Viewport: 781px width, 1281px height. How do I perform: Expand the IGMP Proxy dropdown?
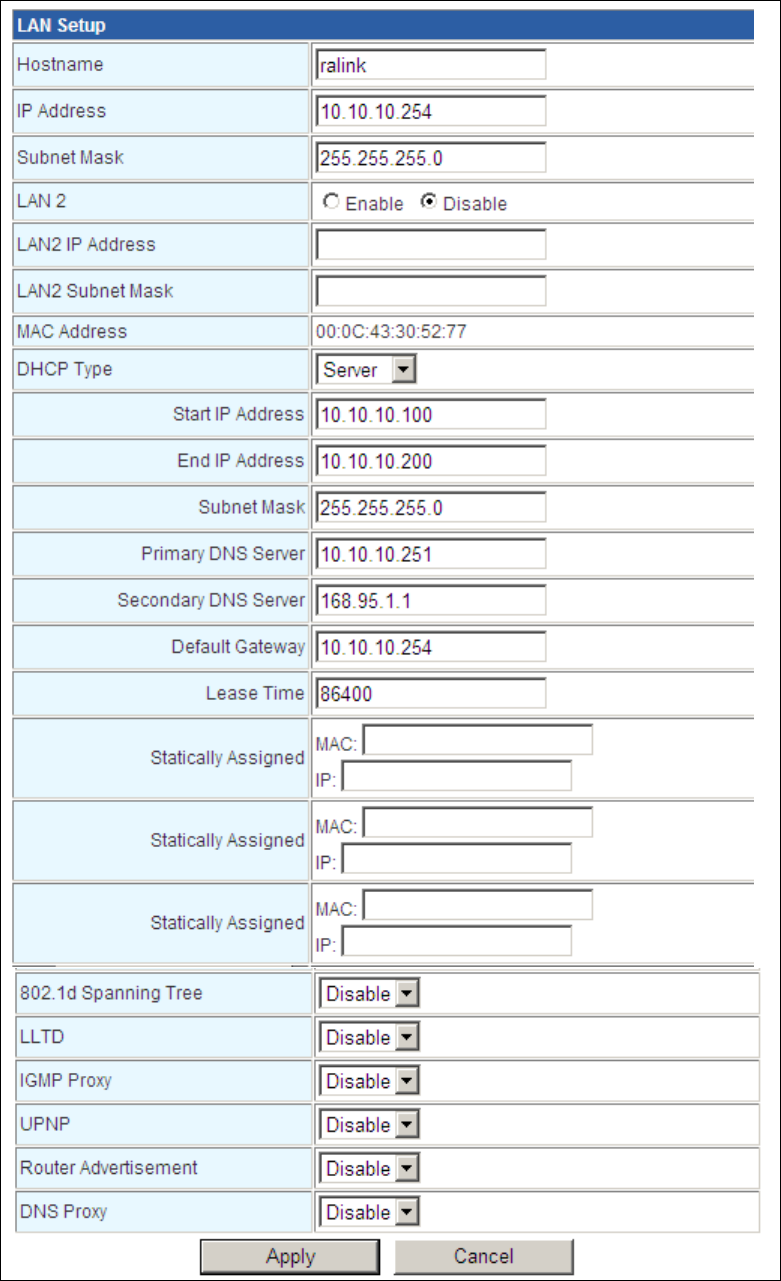click(369, 1081)
